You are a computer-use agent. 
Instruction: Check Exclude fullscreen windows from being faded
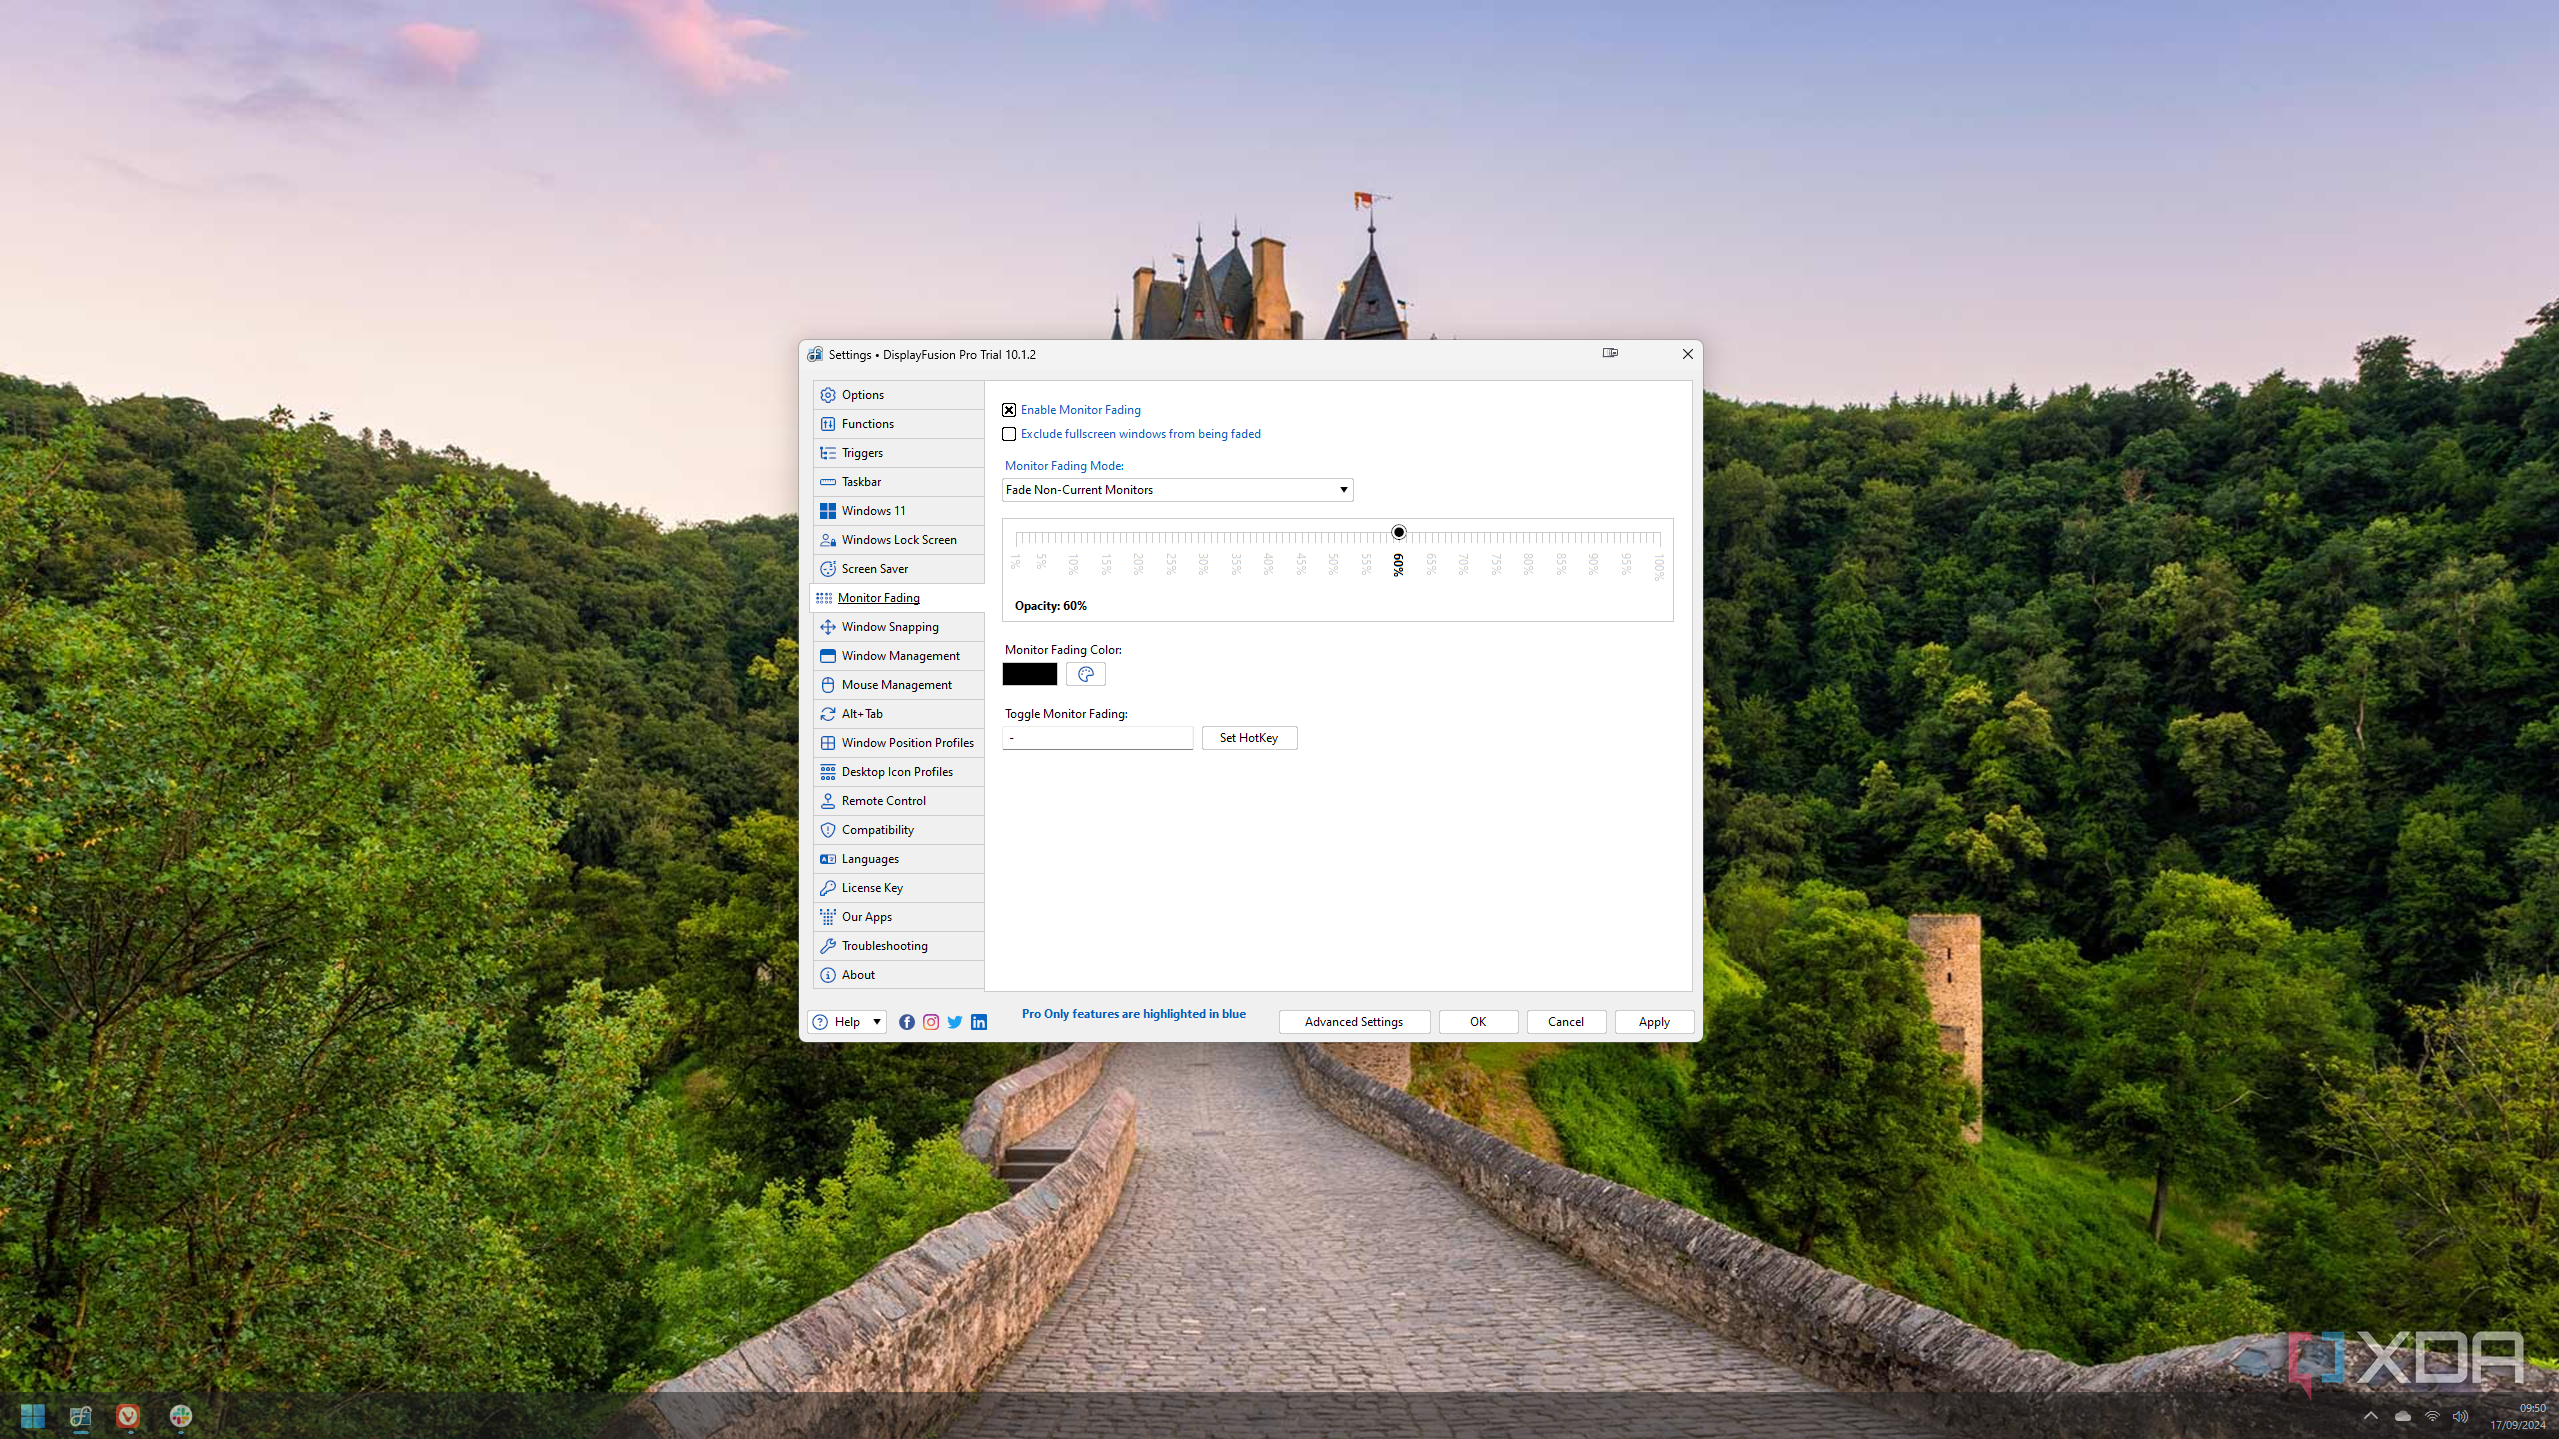click(x=1009, y=434)
